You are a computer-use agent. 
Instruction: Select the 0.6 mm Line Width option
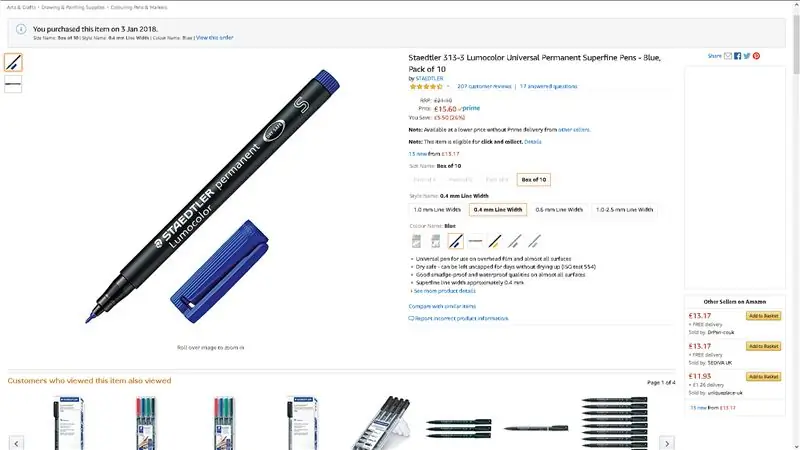tap(559, 210)
